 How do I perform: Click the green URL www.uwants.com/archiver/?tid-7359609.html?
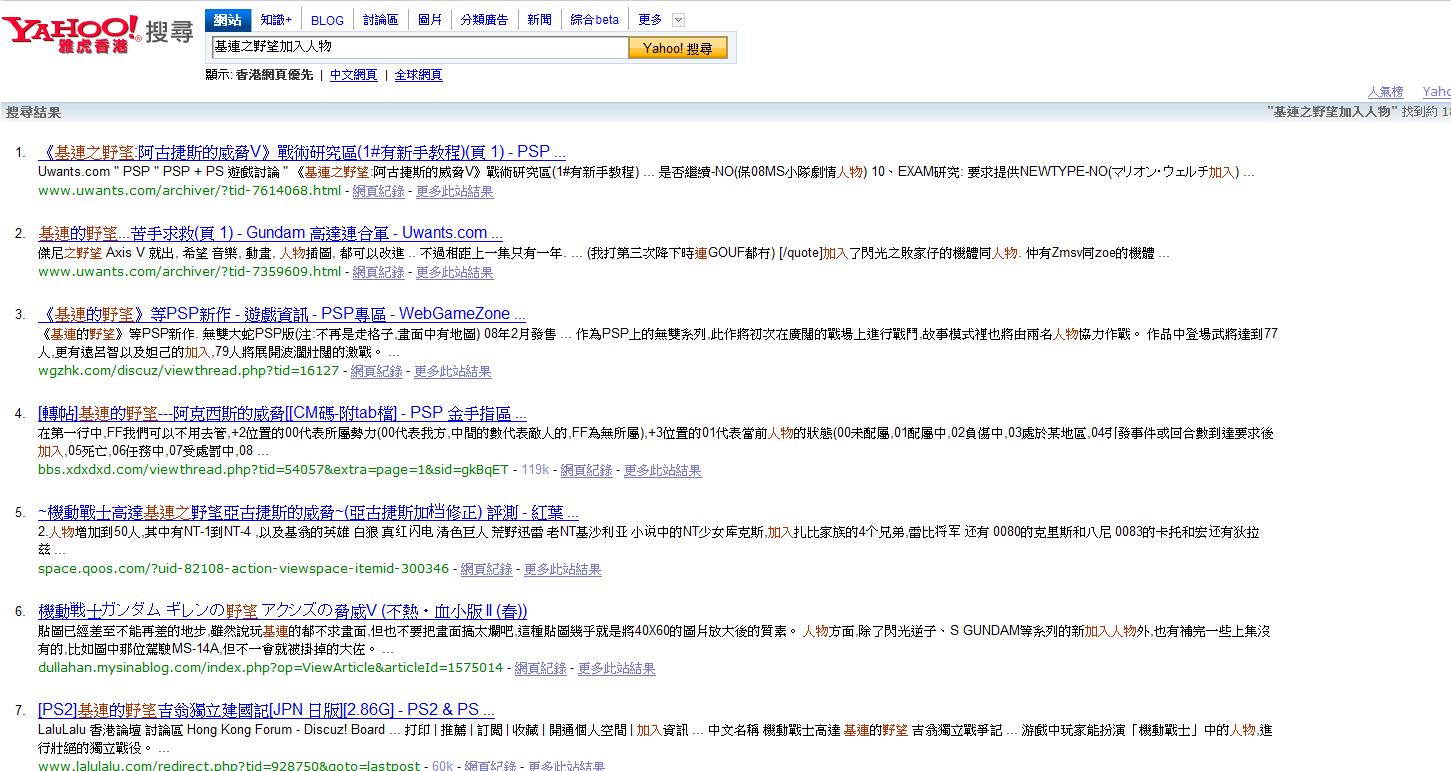tap(189, 272)
